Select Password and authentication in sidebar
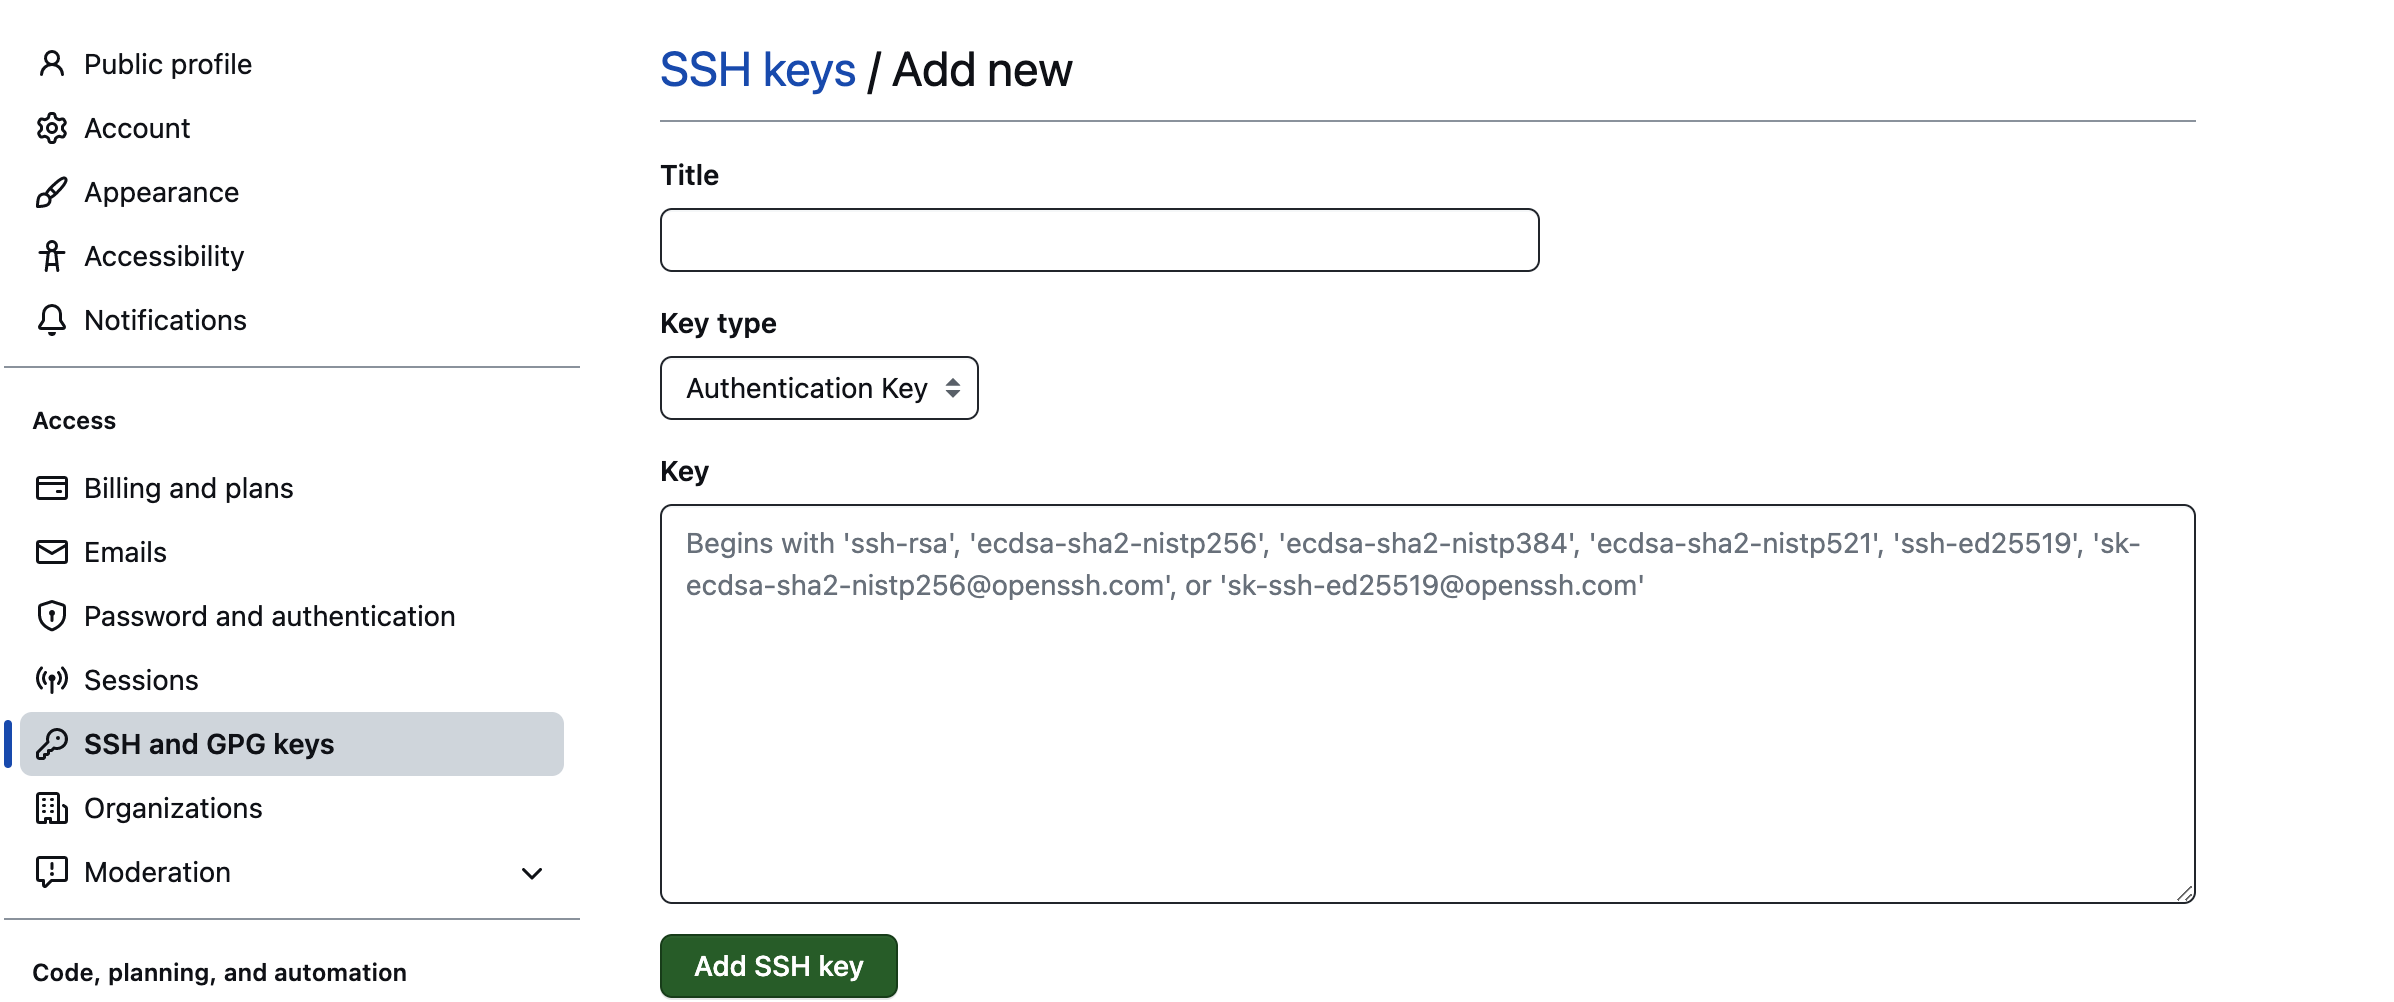This screenshot has height=1002, width=2394. click(x=270, y=616)
